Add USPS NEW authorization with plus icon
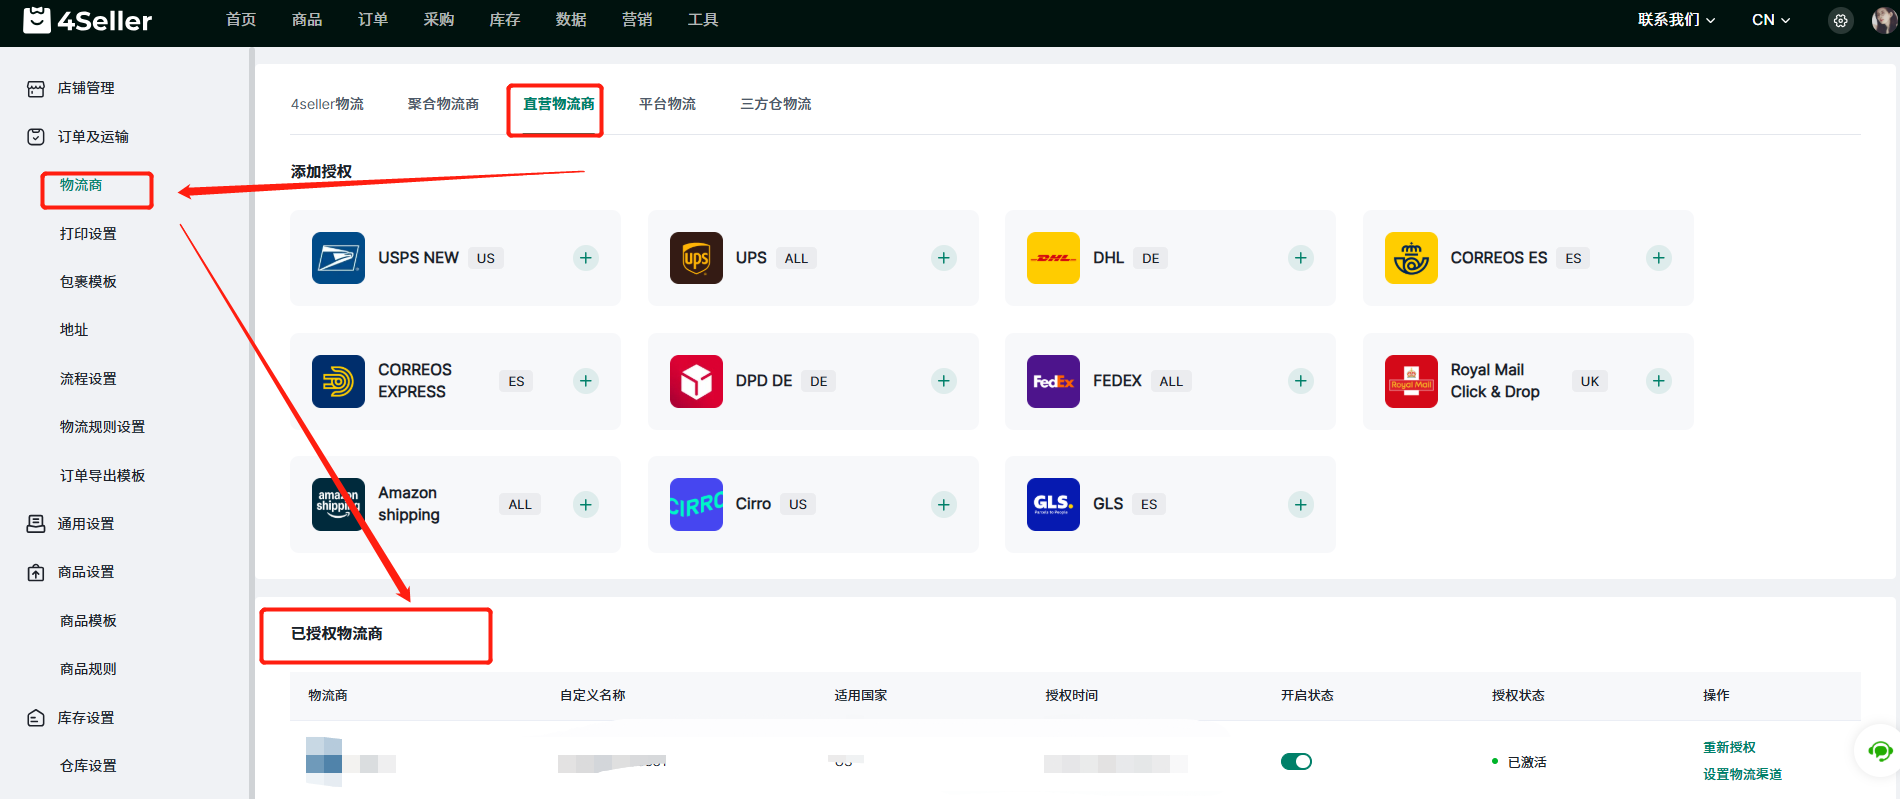Screen dimensions: 1900x799 (586, 258)
